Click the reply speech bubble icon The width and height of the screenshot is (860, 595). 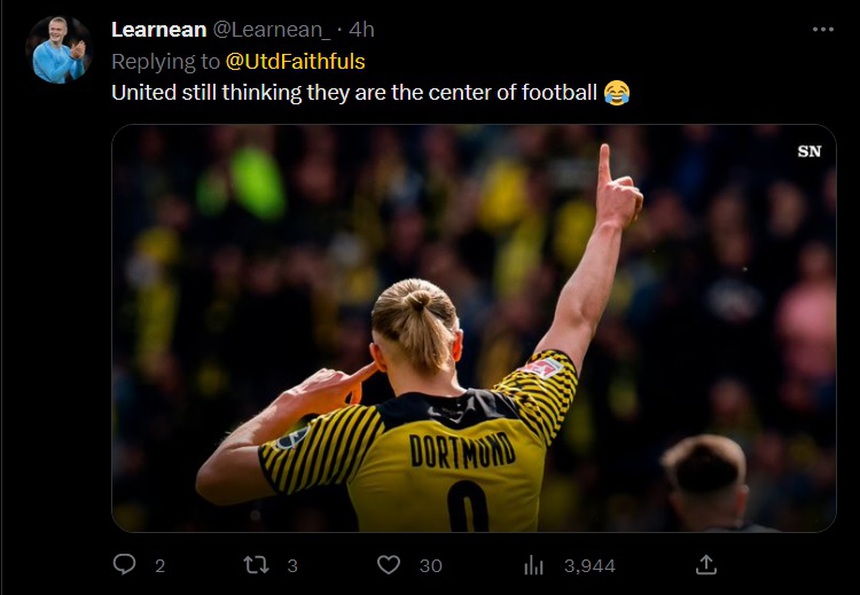pos(124,564)
